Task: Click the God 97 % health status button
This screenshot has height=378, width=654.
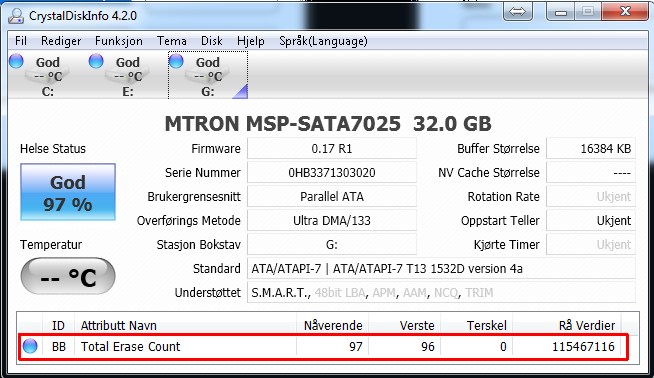Action: tap(68, 192)
